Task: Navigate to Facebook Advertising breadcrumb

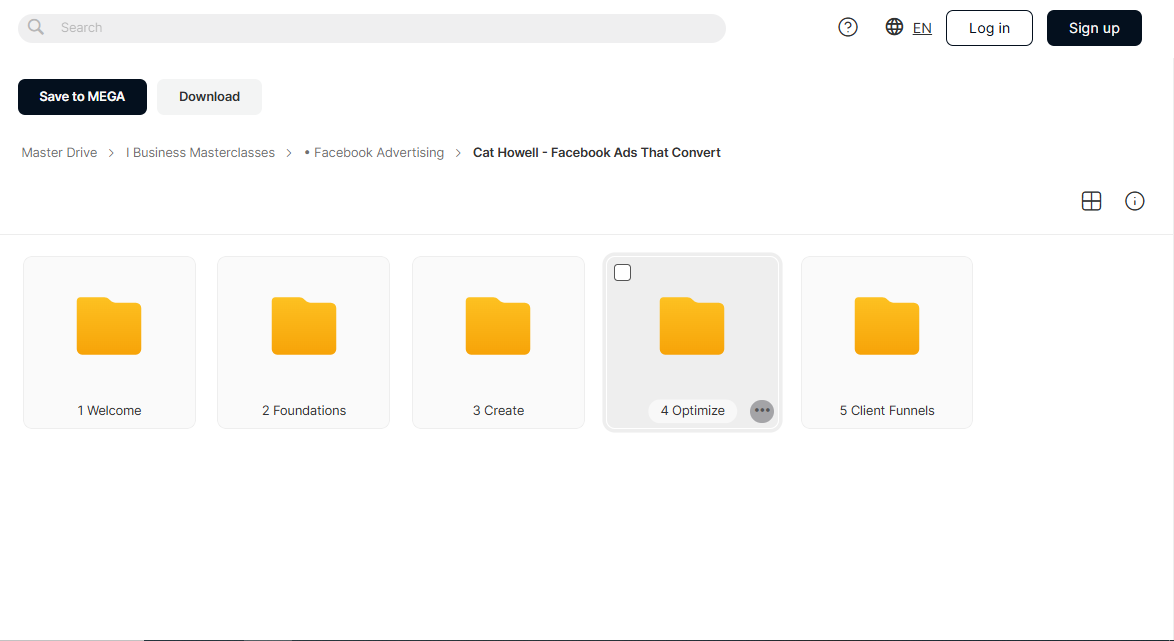Action: (x=374, y=153)
